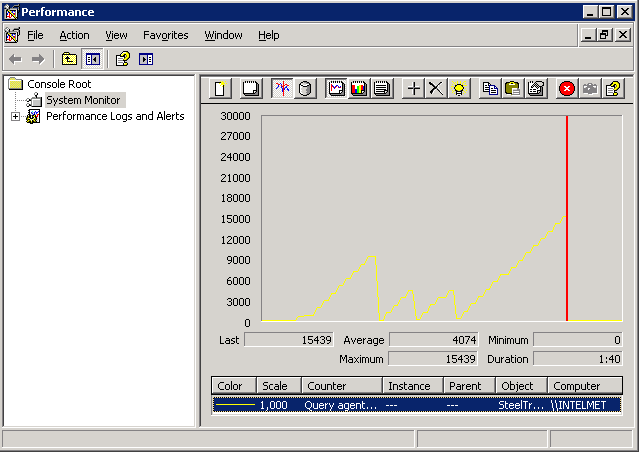Click the Copy Properties icon
The height and width of the screenshot is (452, 639).
click(490, 88)
